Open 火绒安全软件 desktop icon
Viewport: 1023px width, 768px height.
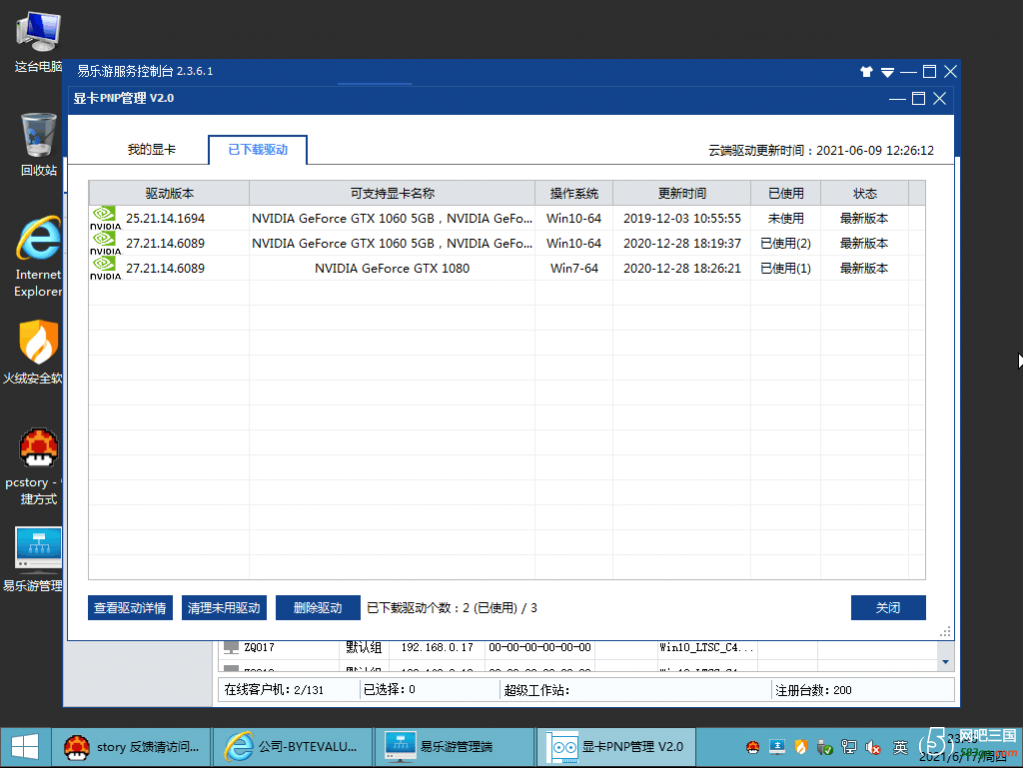[34, 352]
